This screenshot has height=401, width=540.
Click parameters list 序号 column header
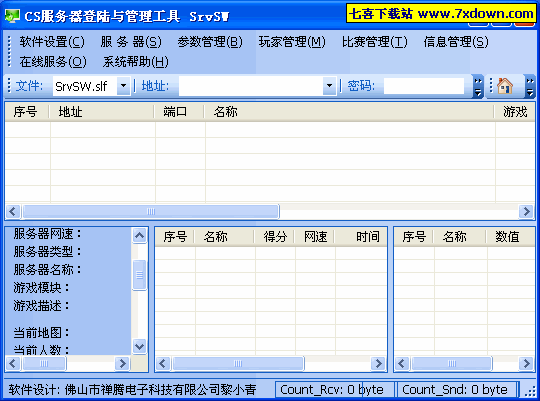[414, 237]
